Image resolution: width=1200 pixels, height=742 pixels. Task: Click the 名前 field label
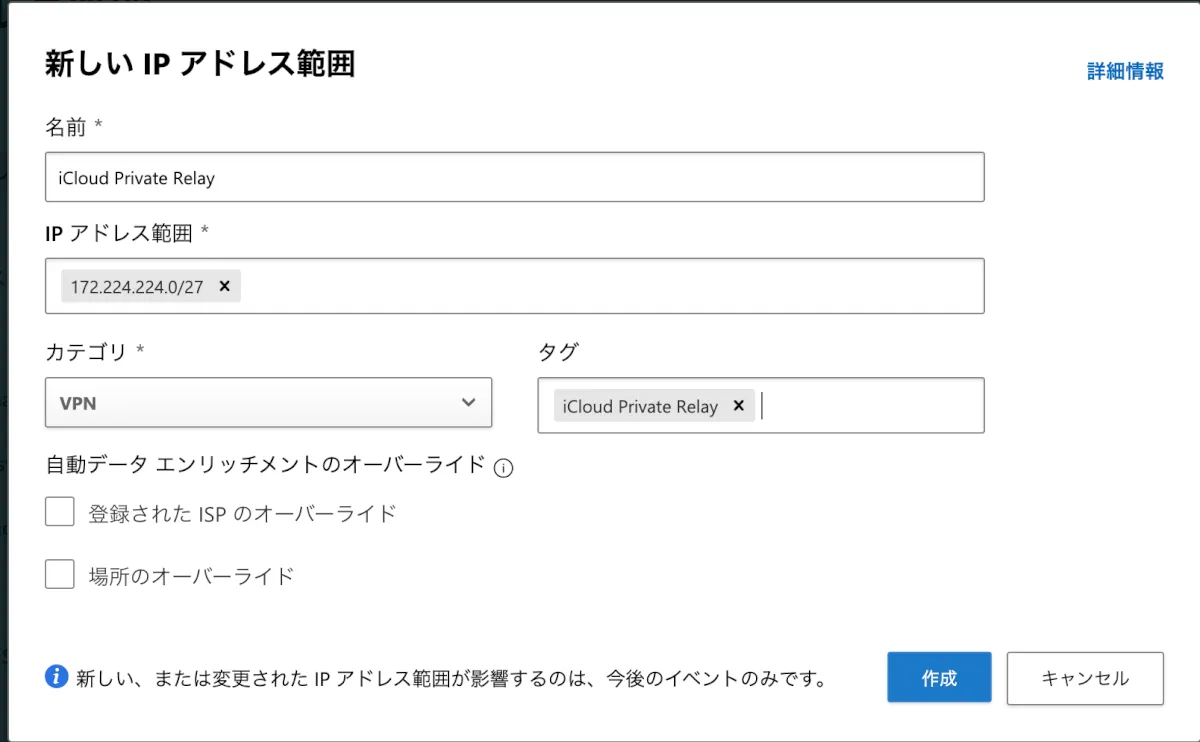(x=67, y=126)
